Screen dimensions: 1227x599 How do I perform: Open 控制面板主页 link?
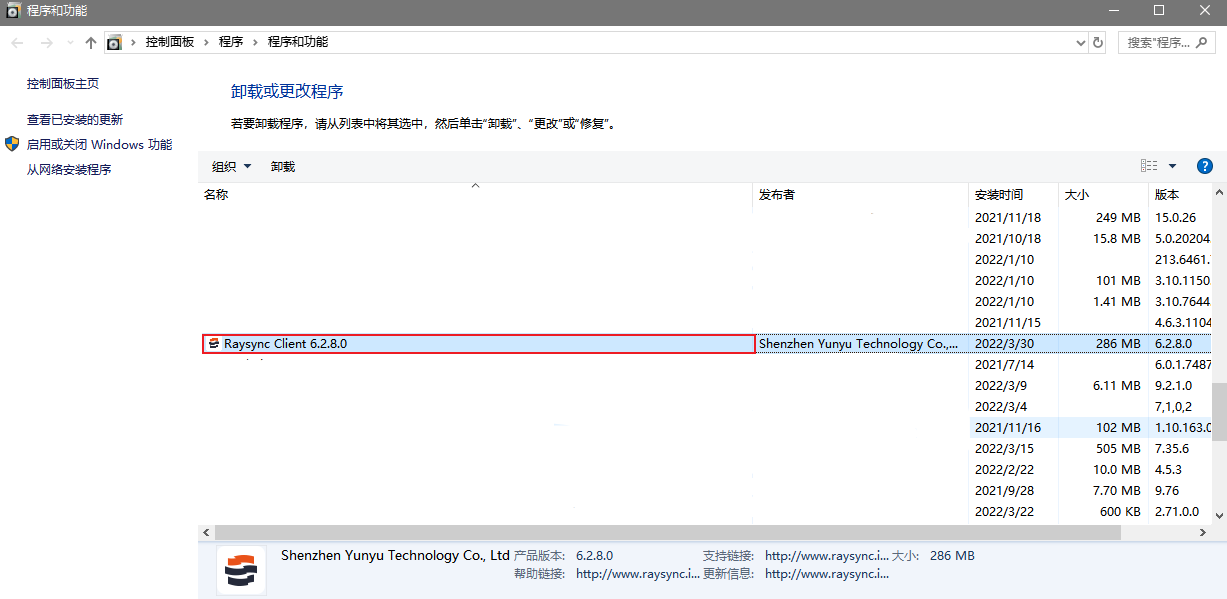pyautogui.click(x=63, y=84)
